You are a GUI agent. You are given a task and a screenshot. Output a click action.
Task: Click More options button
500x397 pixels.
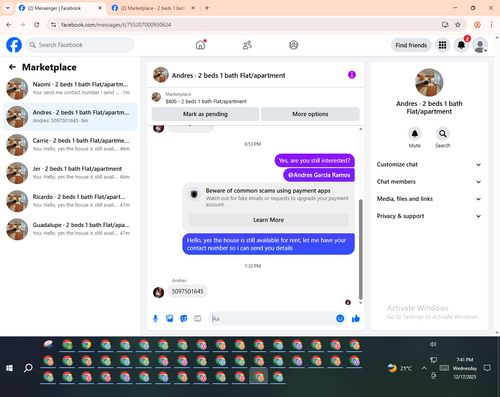(310, 114)
